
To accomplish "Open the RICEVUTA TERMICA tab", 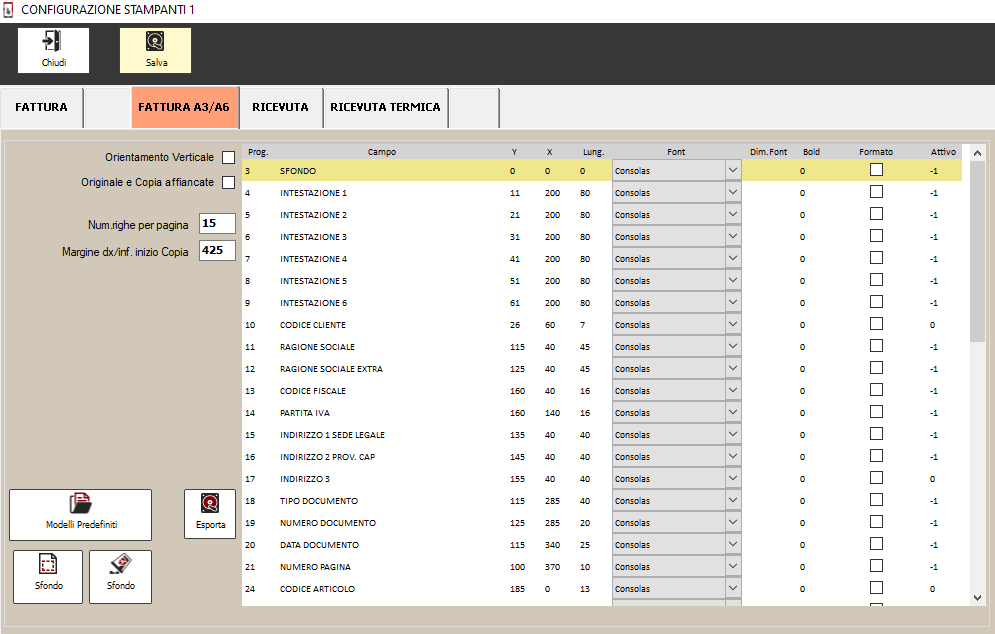I will (x=385, y=107).
